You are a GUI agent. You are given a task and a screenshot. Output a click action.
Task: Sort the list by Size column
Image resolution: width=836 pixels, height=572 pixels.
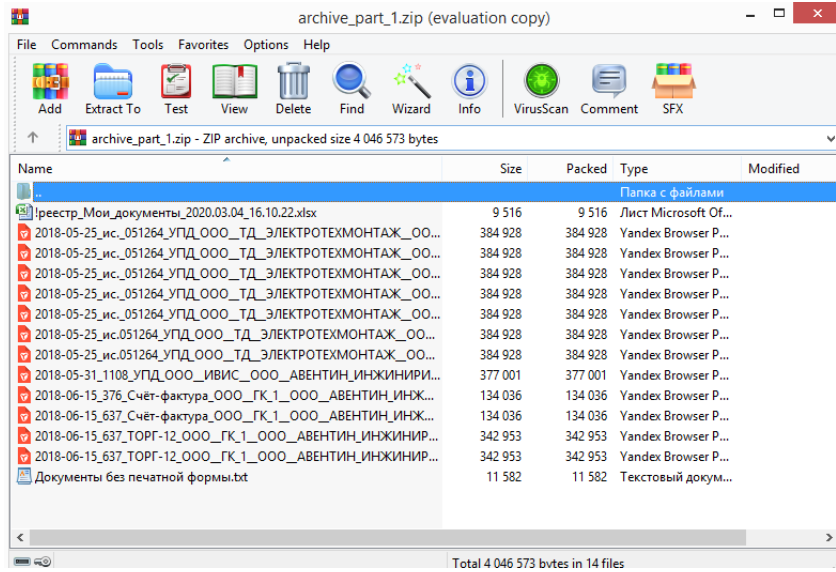(485, 168)
